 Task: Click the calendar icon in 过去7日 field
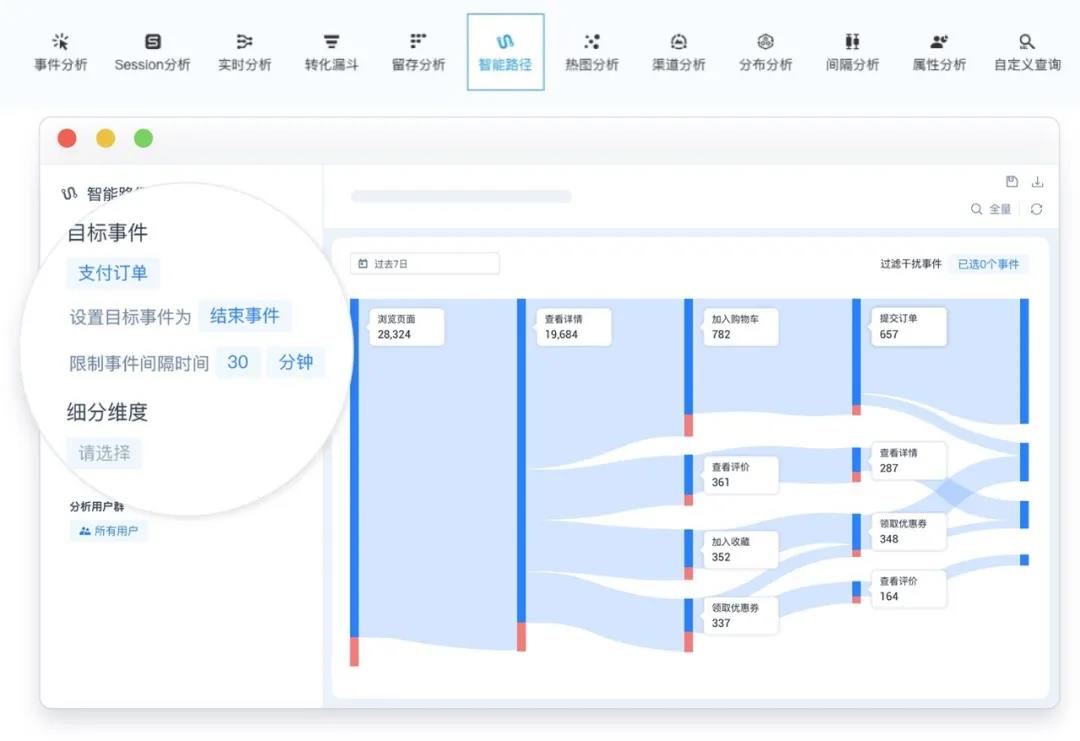[x=363, y=264]
